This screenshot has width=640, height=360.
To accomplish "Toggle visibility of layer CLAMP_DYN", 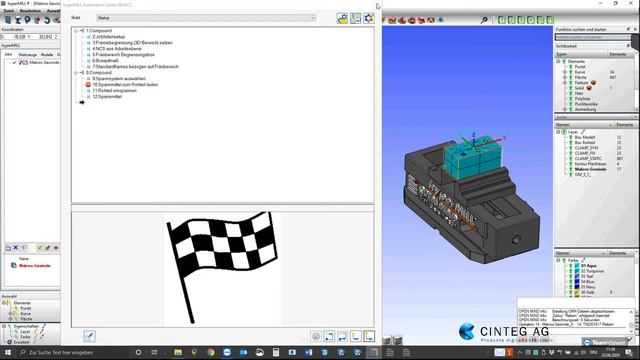I will 571,148.
